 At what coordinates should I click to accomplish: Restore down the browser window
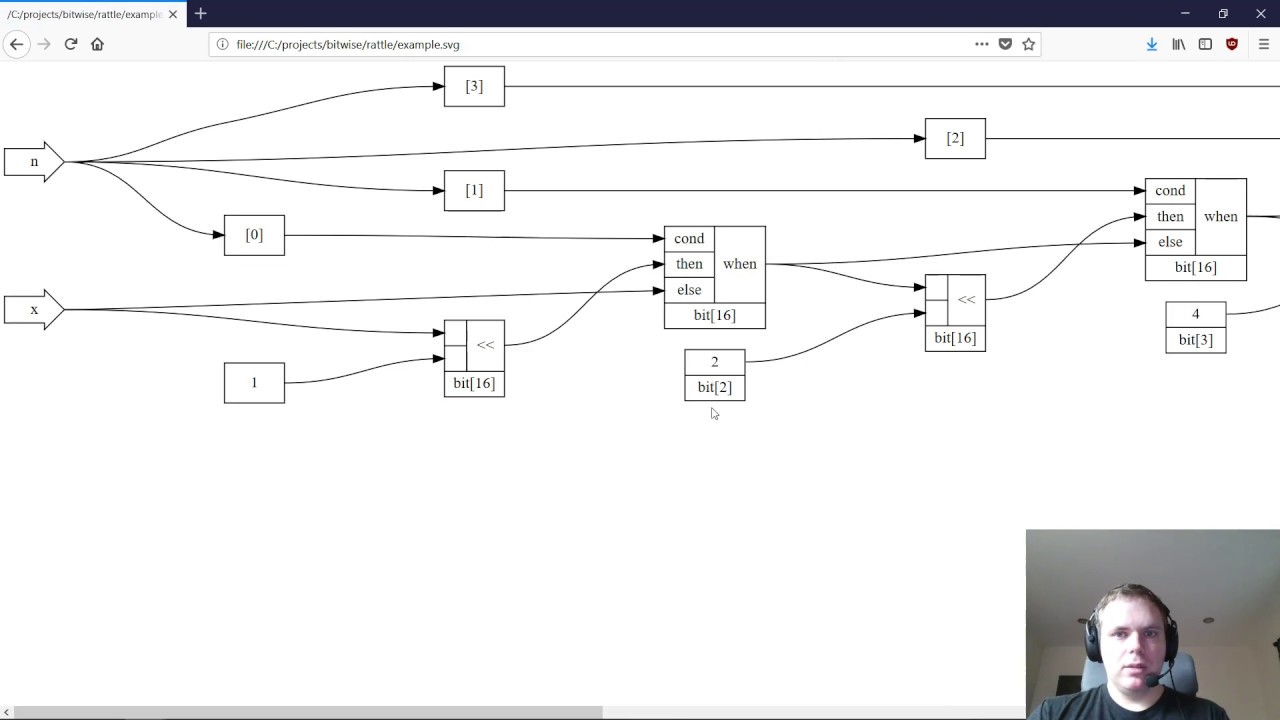(x=1223, y=14)
